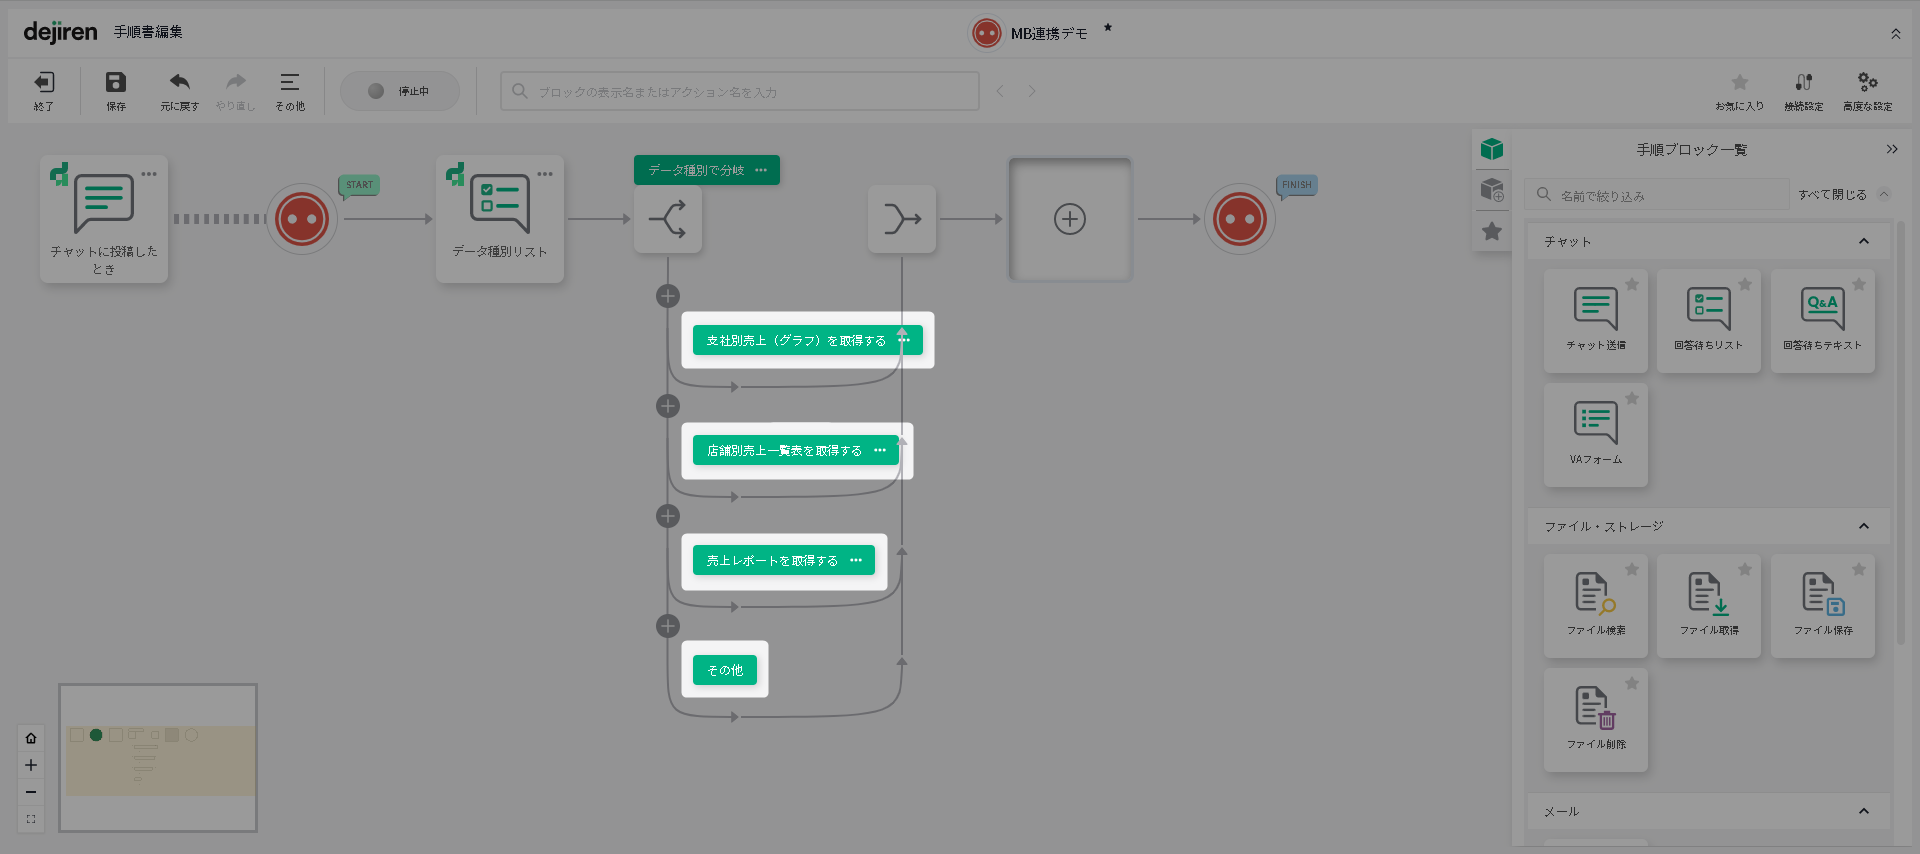
Task: Favorite the チャット送信 block star
Action: click(1632, 284)
